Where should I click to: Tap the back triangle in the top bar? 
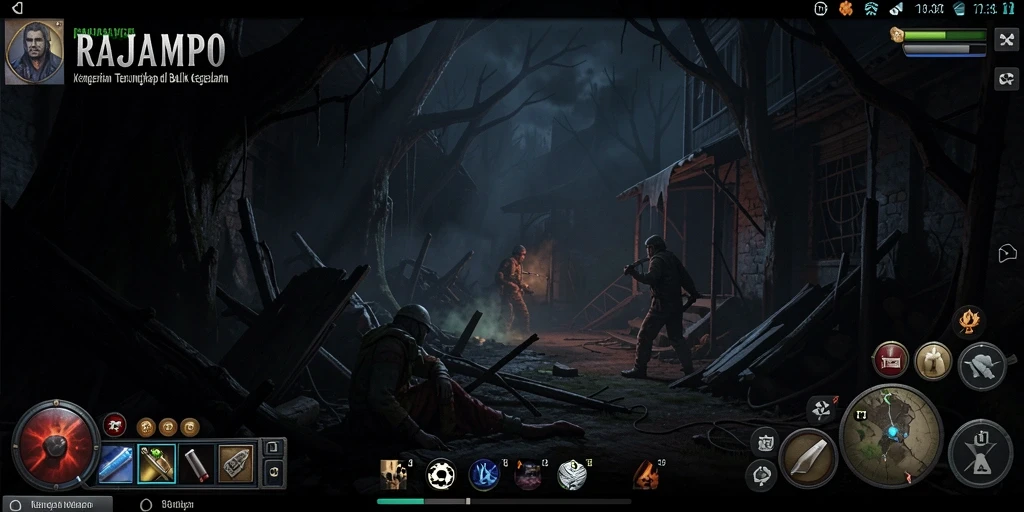pos(18,8)
